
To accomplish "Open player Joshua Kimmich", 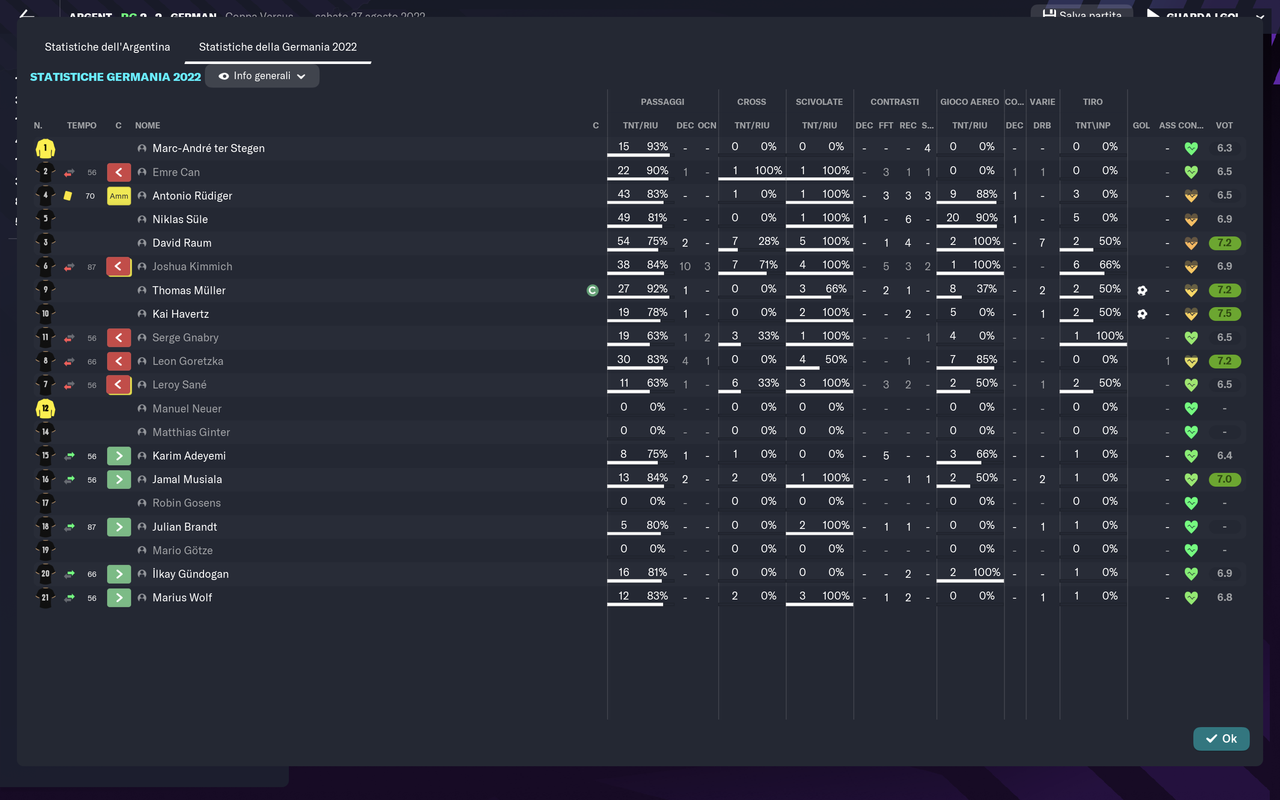I will [192, 267].
